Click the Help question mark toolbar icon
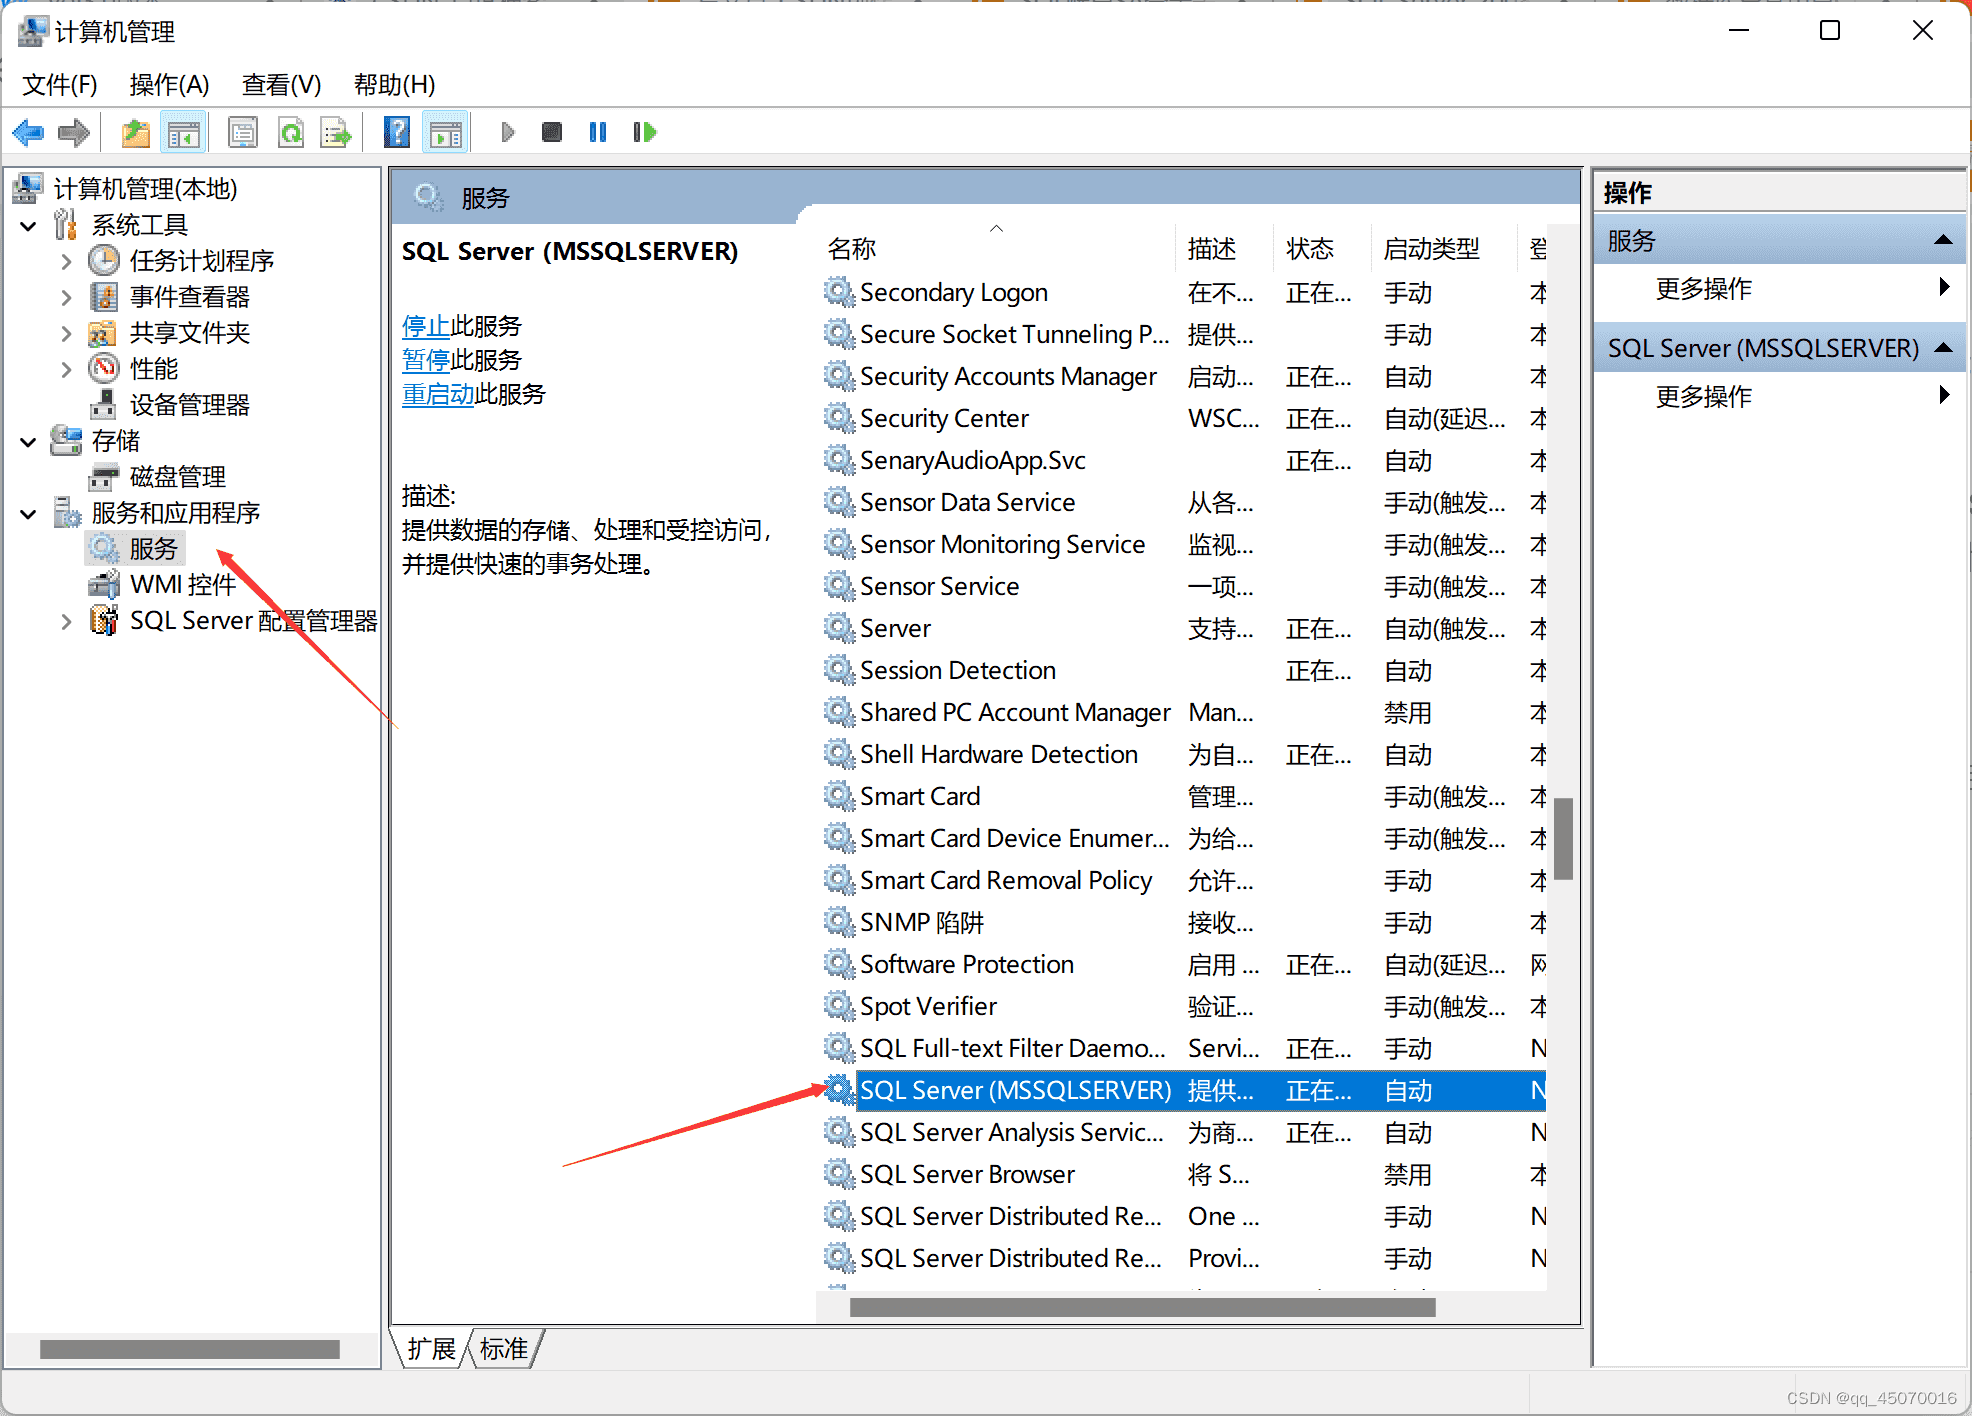 [x=397, y=132]
